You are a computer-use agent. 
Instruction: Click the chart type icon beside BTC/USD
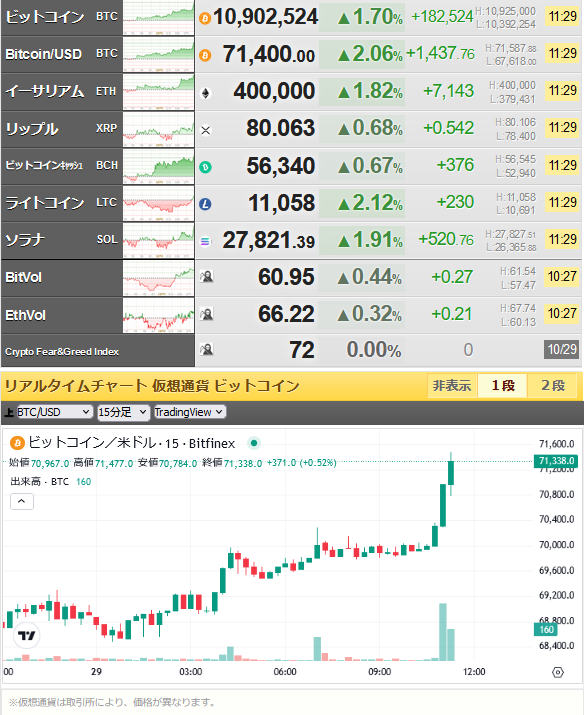(9, 413)
